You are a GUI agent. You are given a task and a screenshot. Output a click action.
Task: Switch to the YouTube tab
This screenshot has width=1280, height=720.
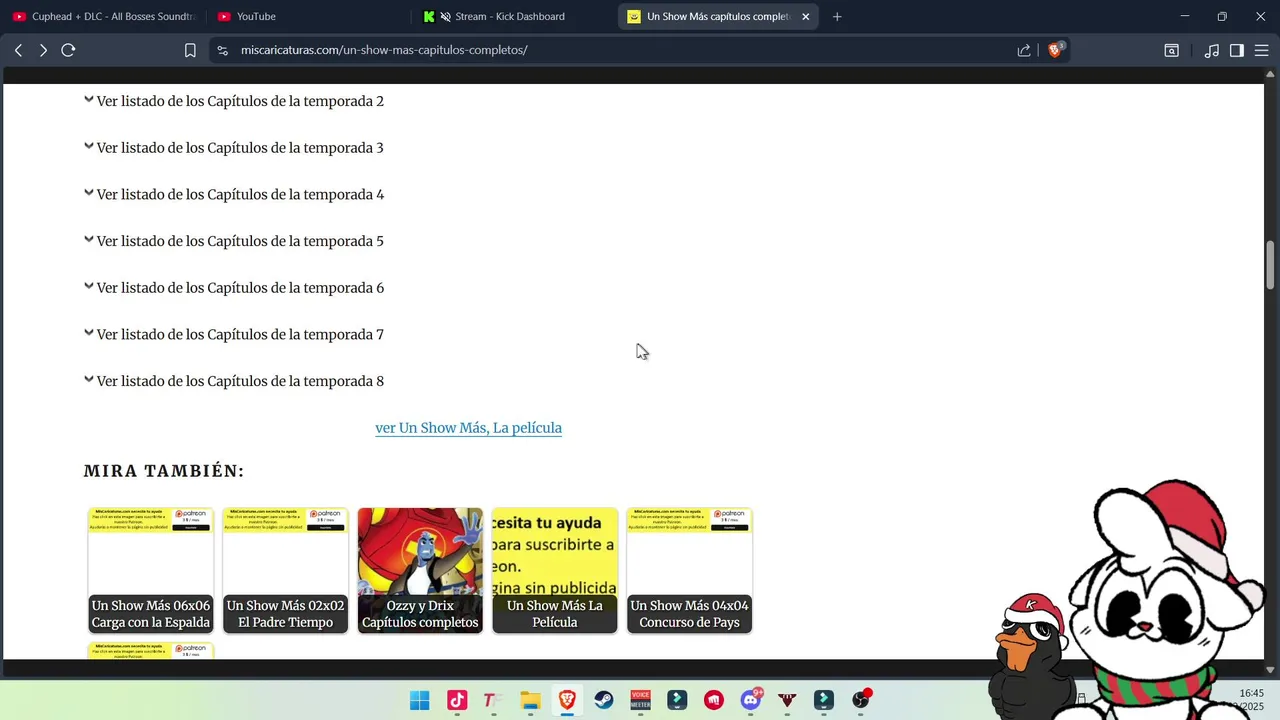(x=306, y=16)
